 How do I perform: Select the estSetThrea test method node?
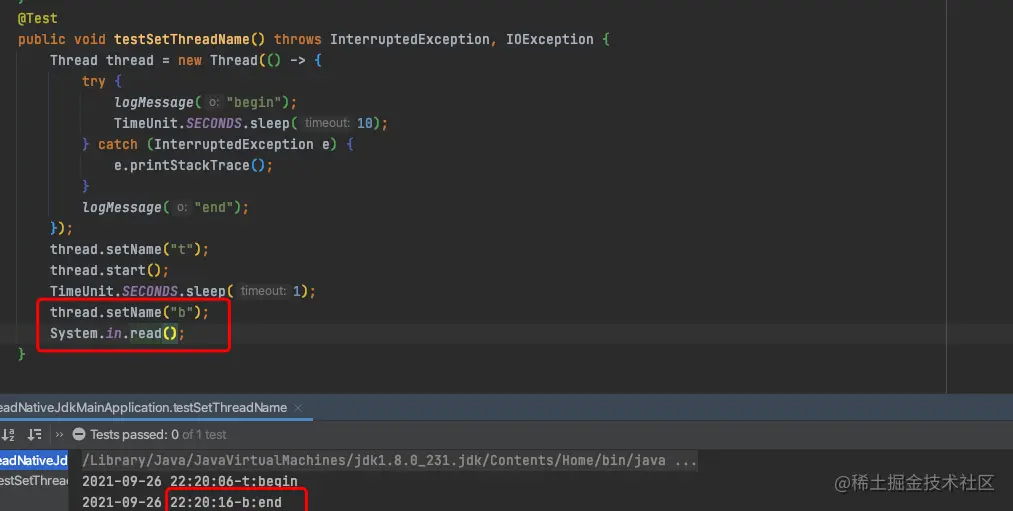[x=34, y=481]
